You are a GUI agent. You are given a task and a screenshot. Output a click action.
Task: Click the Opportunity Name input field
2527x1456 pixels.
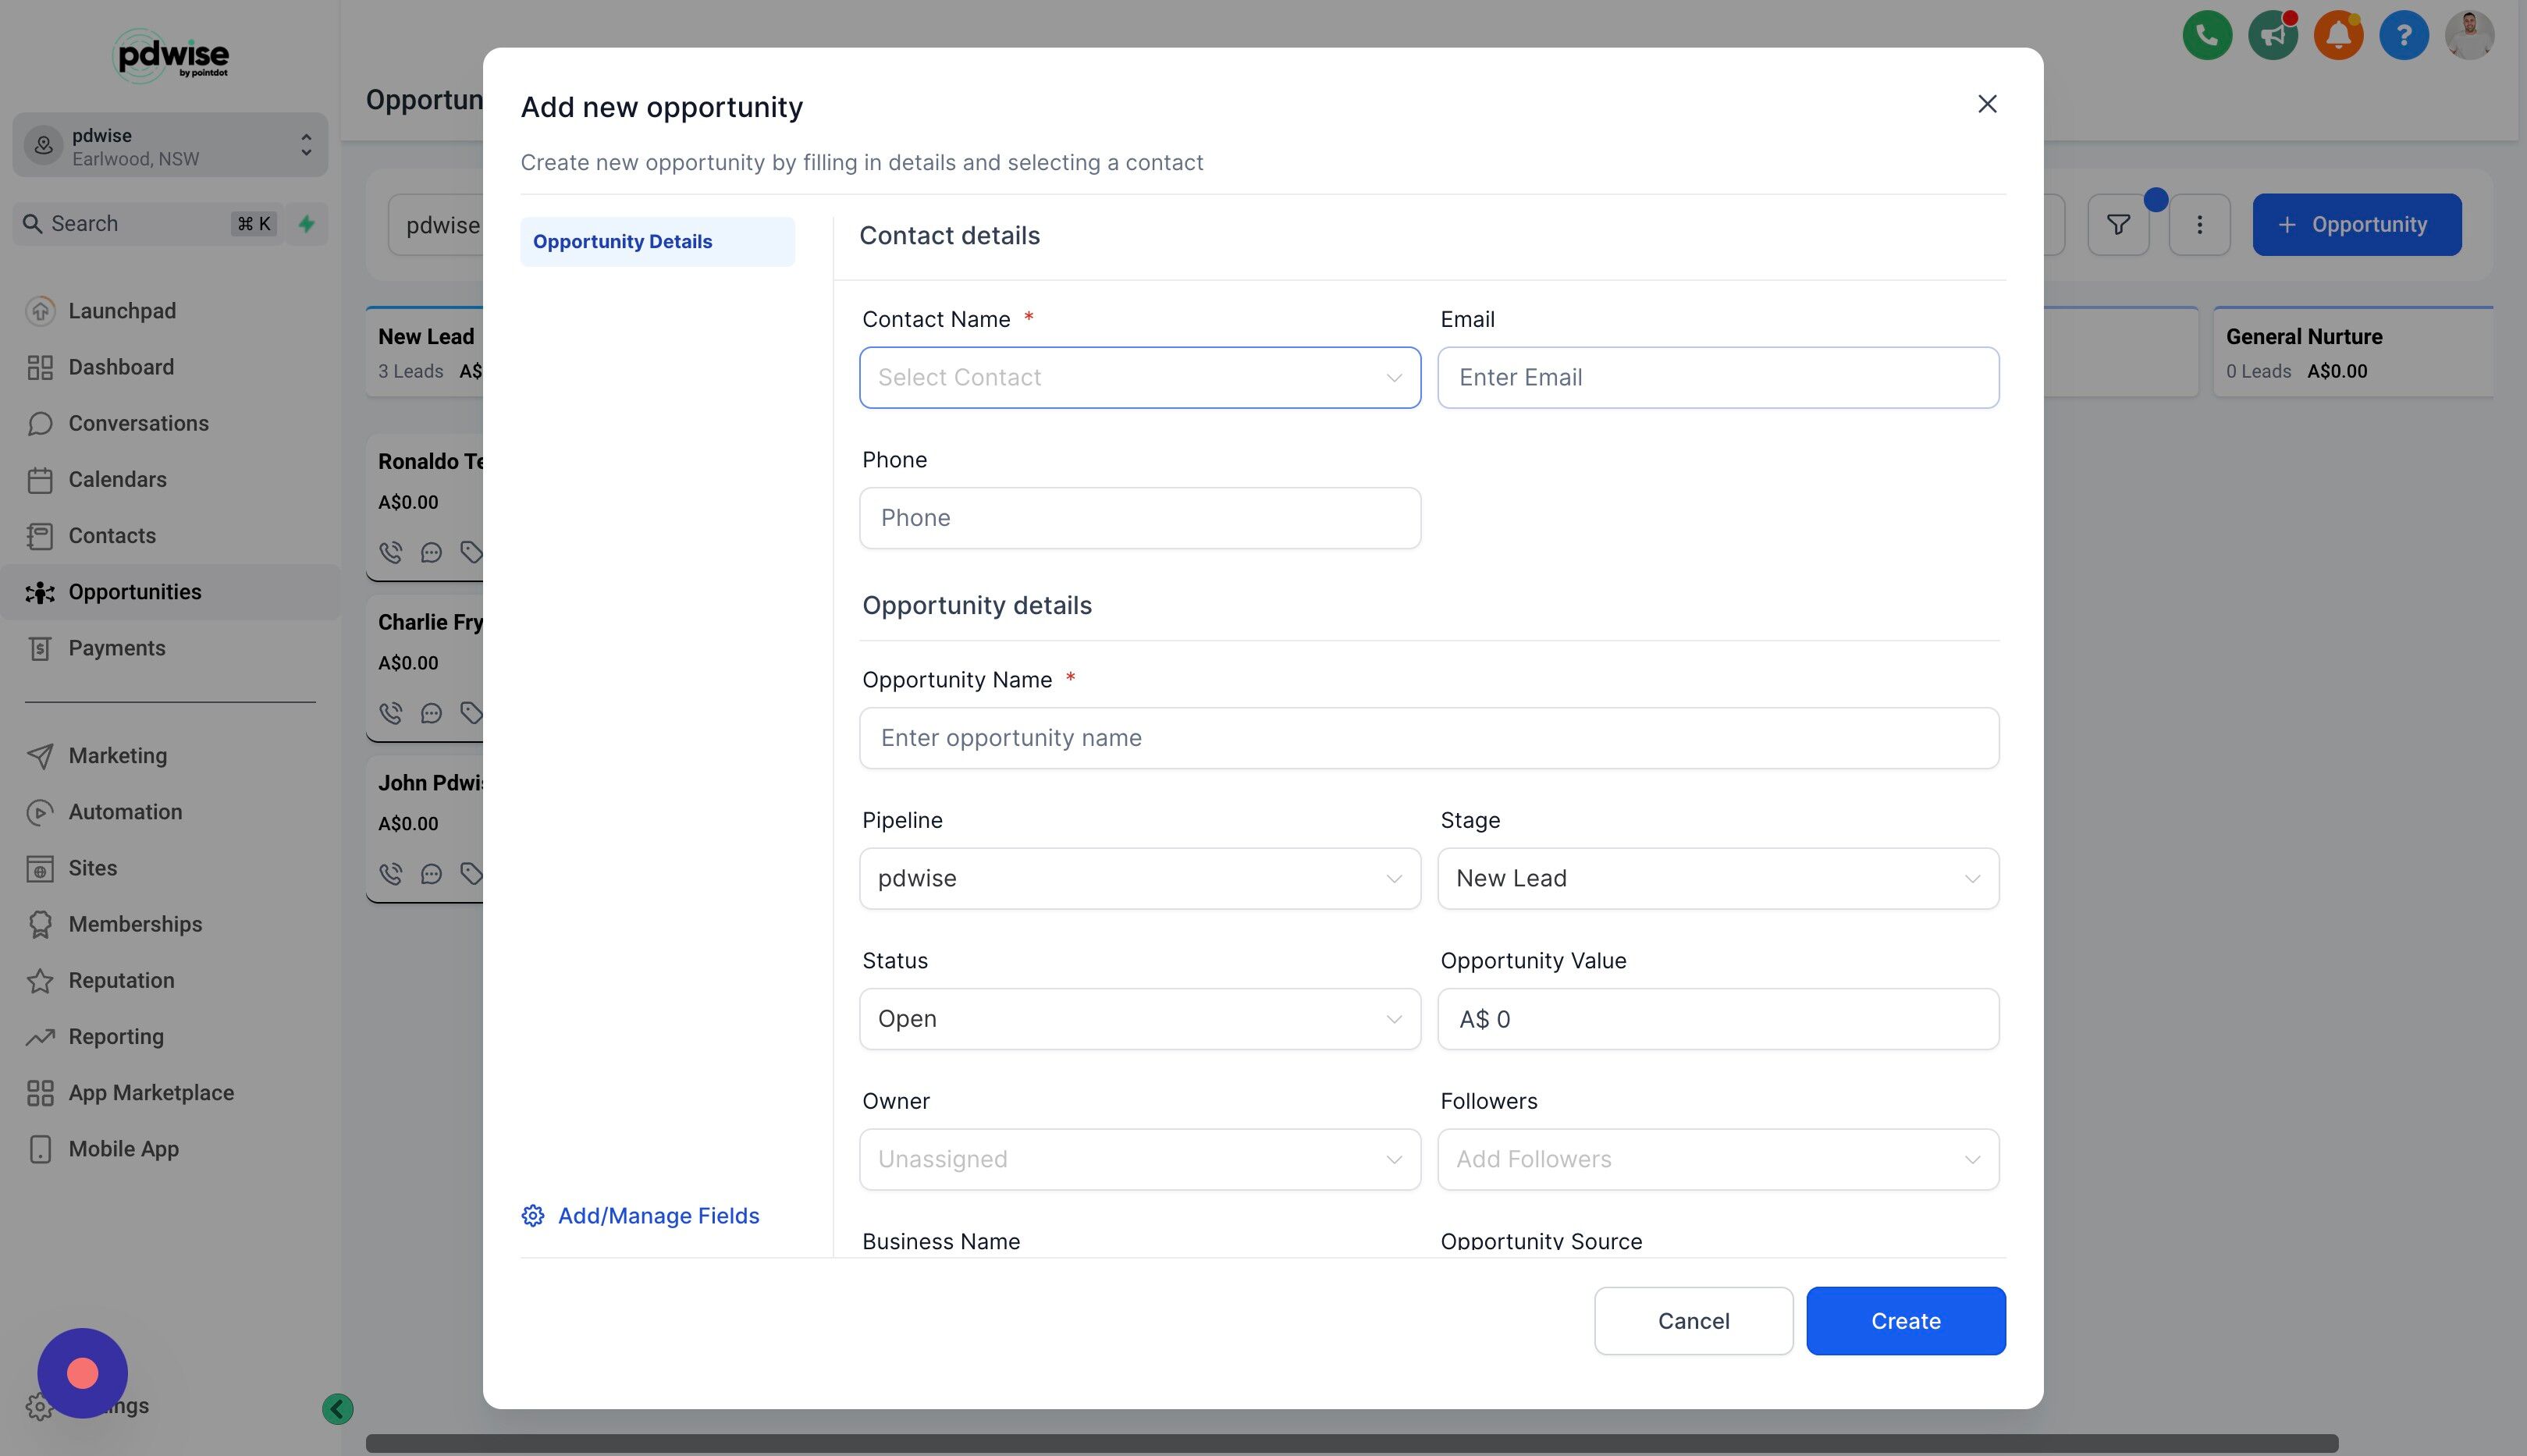1428,738
